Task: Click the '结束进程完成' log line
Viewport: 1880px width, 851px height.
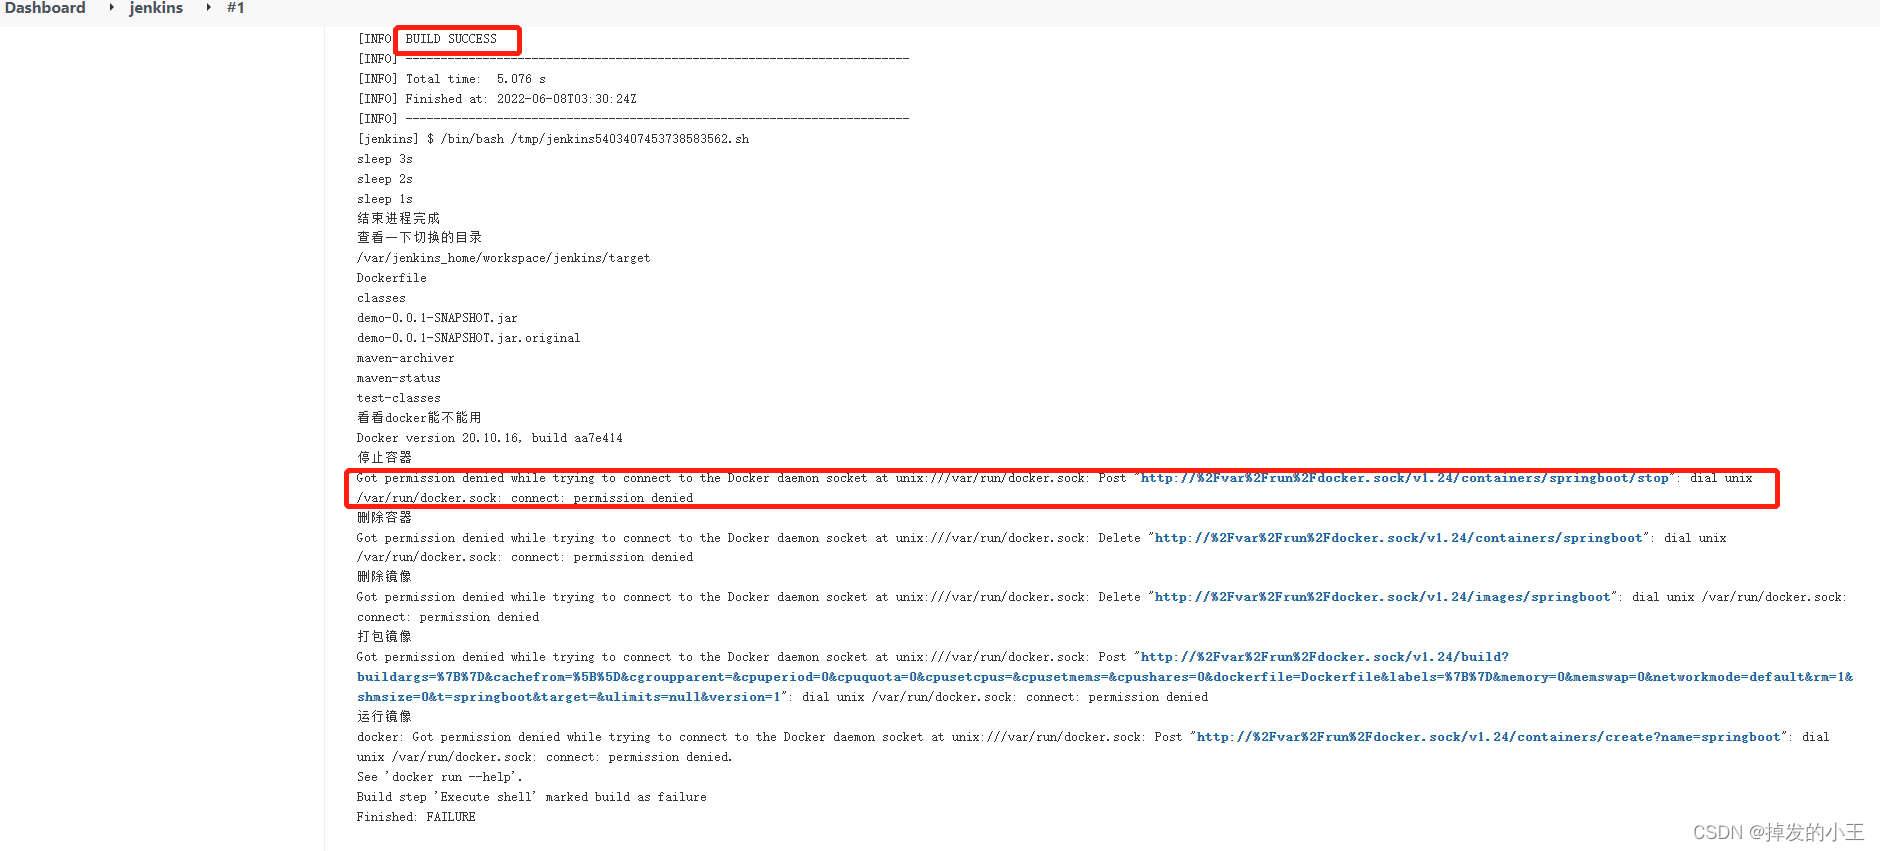Action: pos(398,218)
